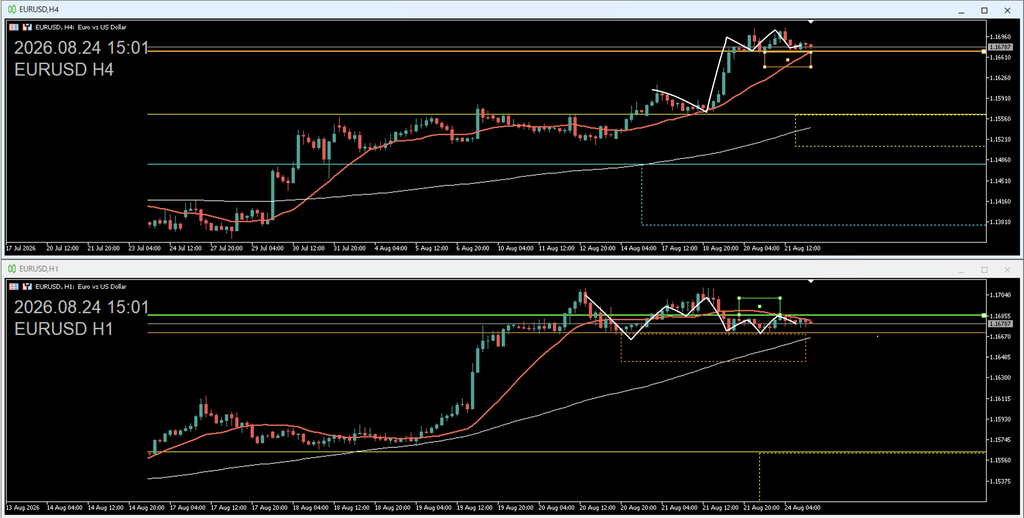Click the 'EURUSD H4' large text label

pyautogui.click(x=64, y=69)
